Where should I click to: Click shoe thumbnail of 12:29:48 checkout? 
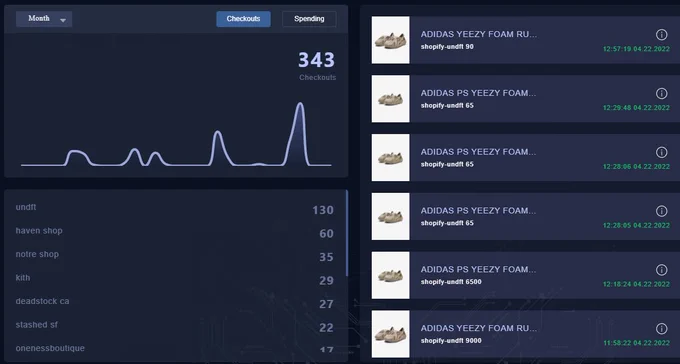(390, 98)
